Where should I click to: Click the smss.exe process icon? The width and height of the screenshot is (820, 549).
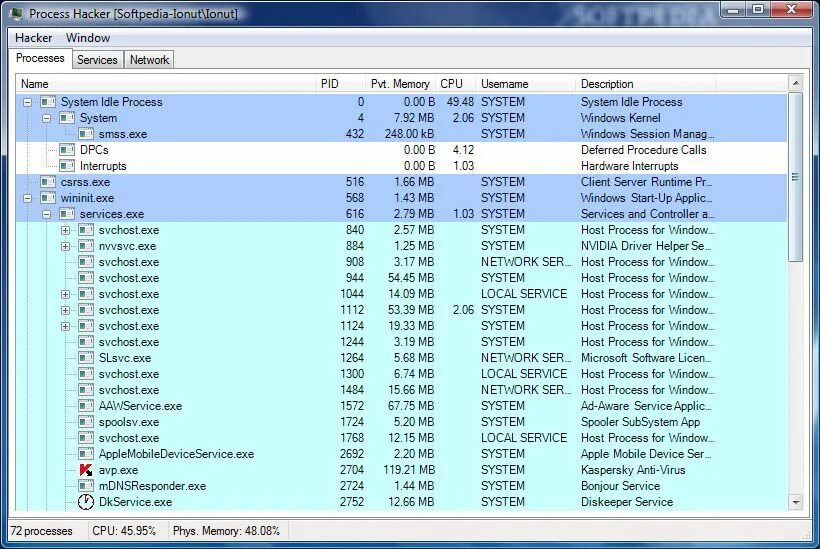coord(86,134)
